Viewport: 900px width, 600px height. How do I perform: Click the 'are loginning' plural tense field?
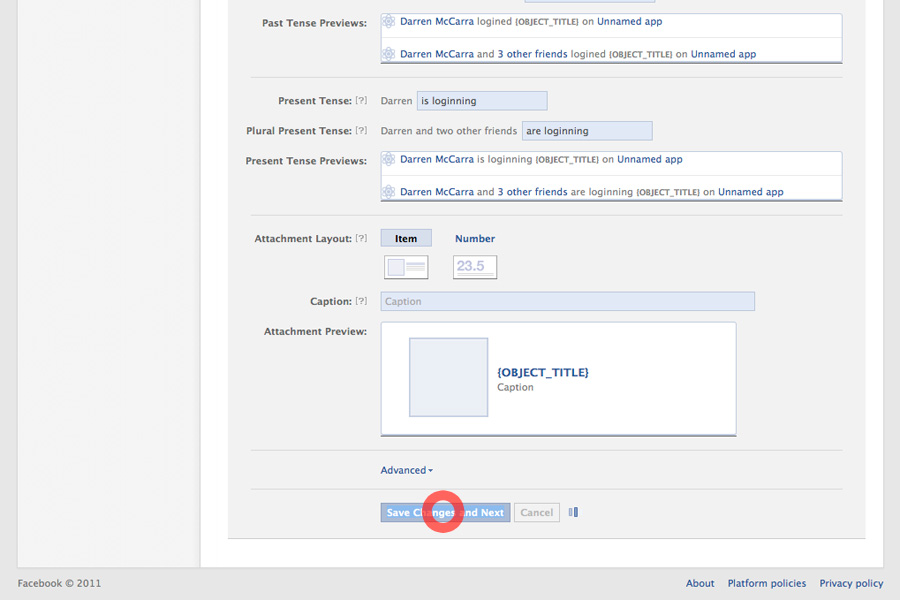586,131
